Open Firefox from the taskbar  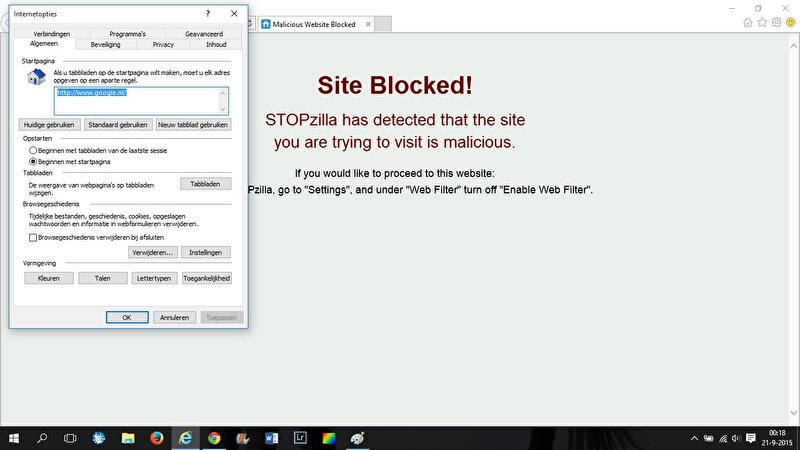point(157,438)
